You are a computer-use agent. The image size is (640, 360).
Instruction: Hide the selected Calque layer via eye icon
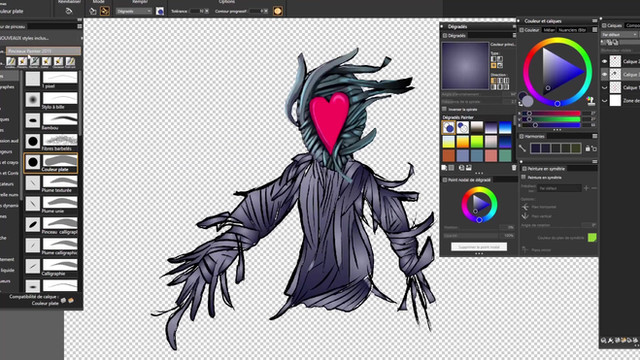click(605, 74)
